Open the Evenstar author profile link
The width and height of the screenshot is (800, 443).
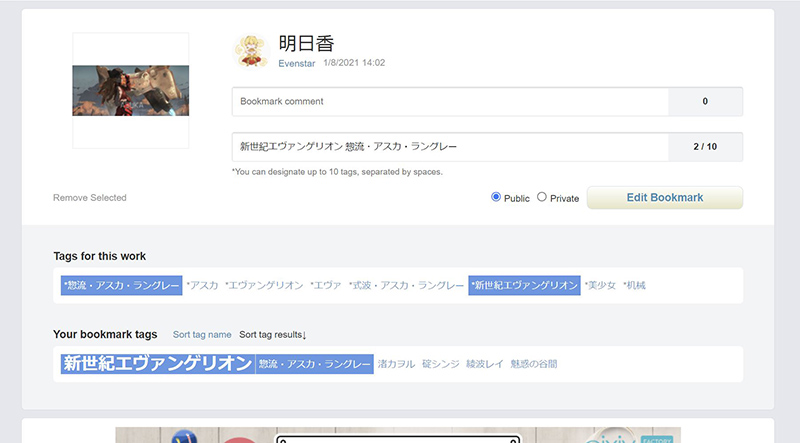point(296,63)
